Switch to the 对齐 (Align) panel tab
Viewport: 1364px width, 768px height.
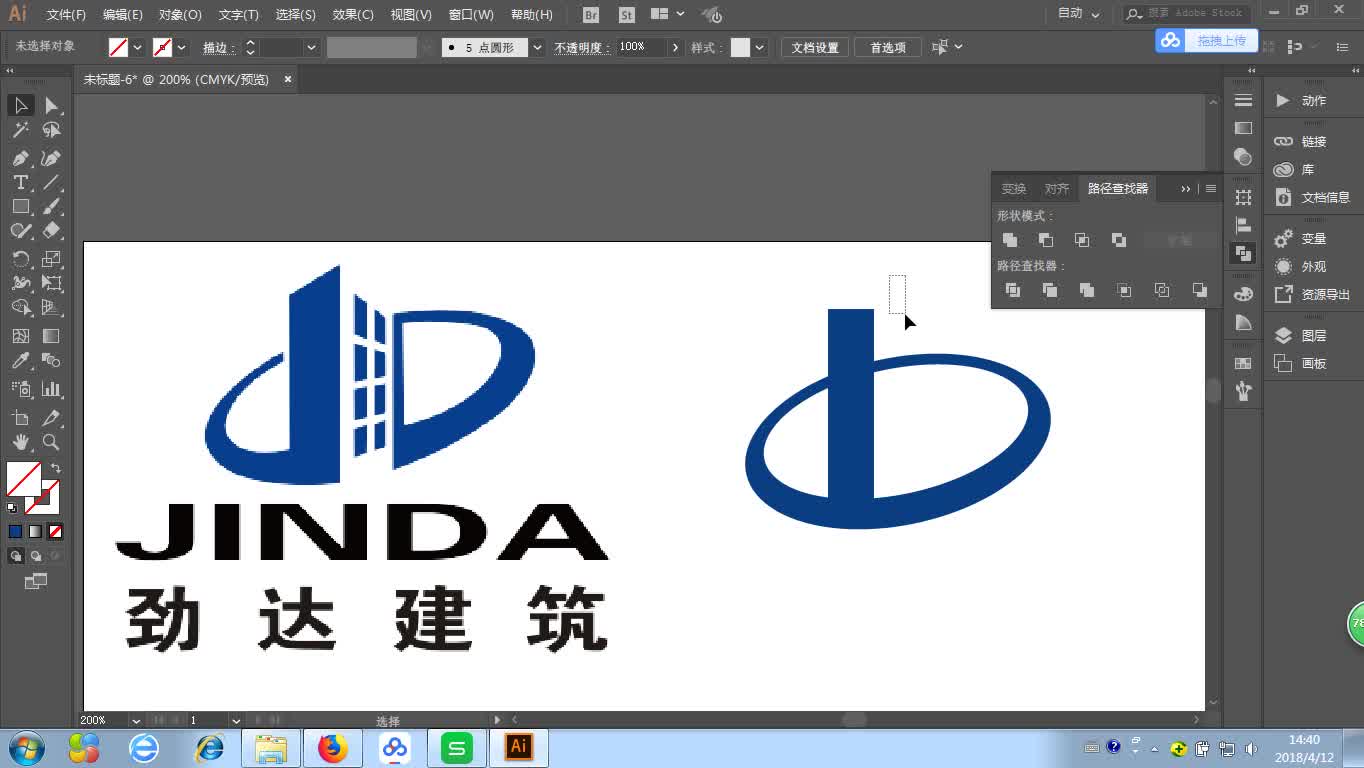1056,188
